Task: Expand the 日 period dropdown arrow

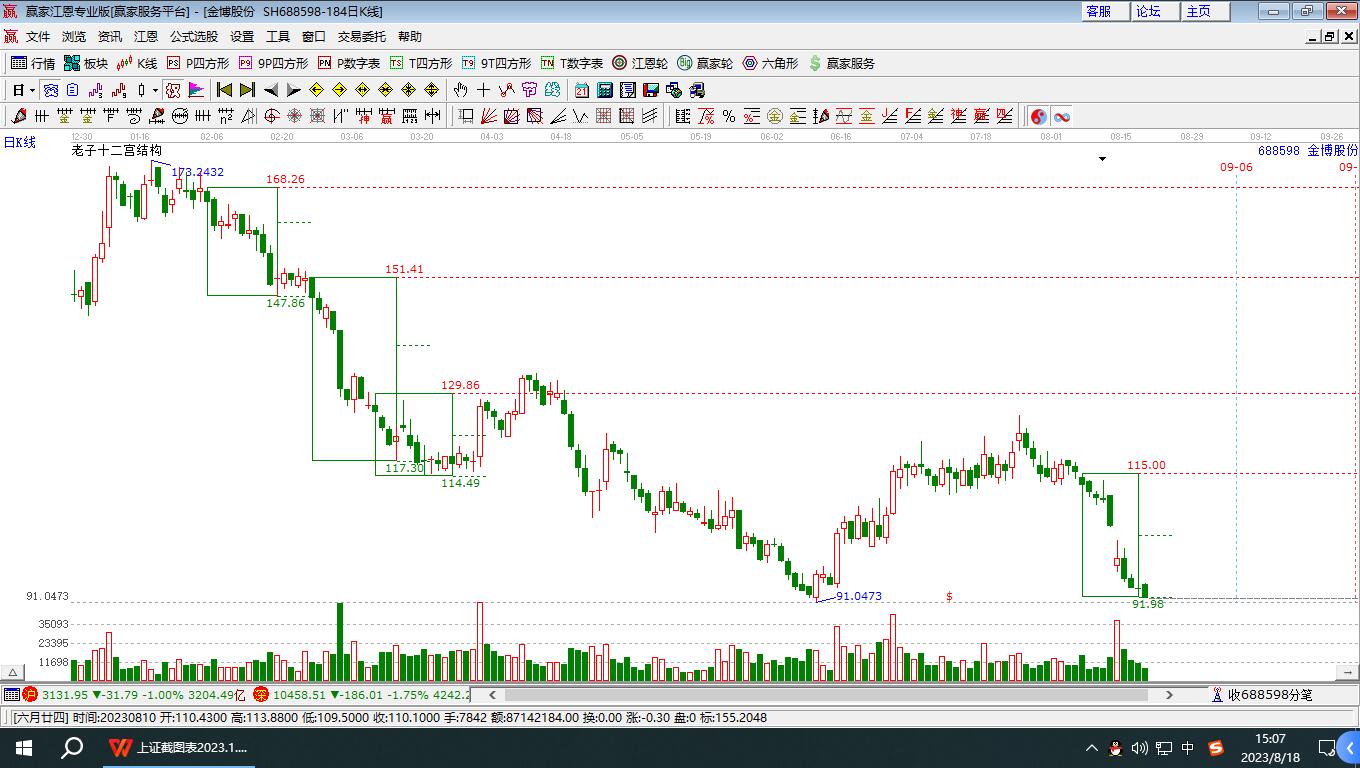Action: tap(32, 90)
